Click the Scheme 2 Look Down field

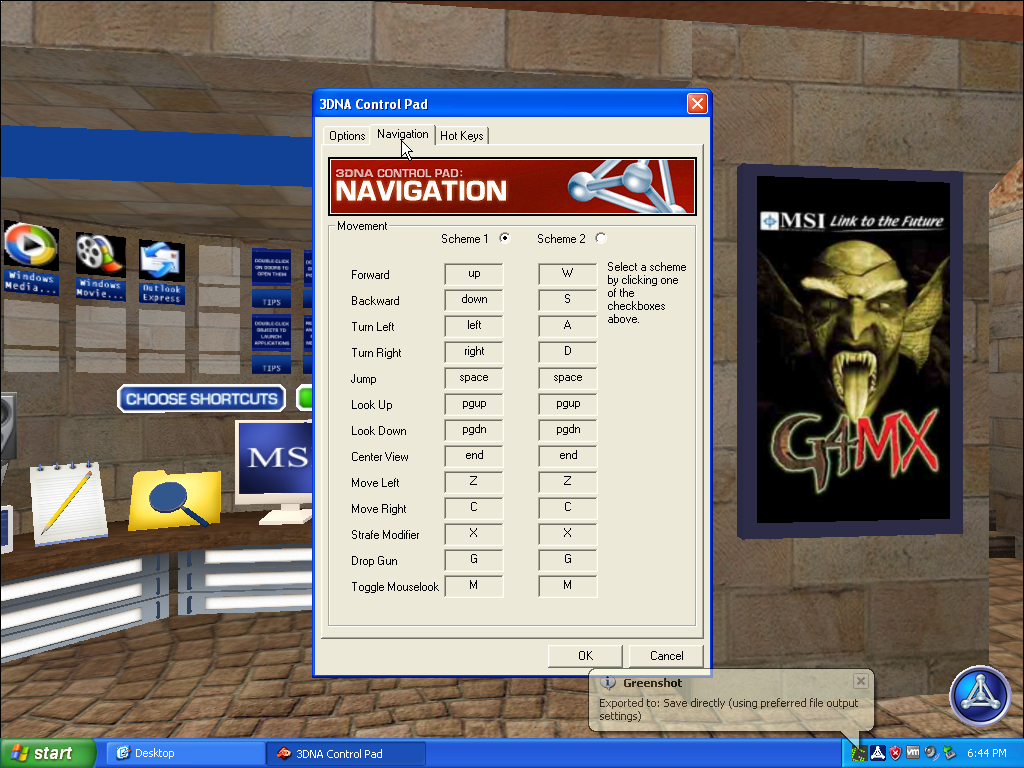(568, 430)
